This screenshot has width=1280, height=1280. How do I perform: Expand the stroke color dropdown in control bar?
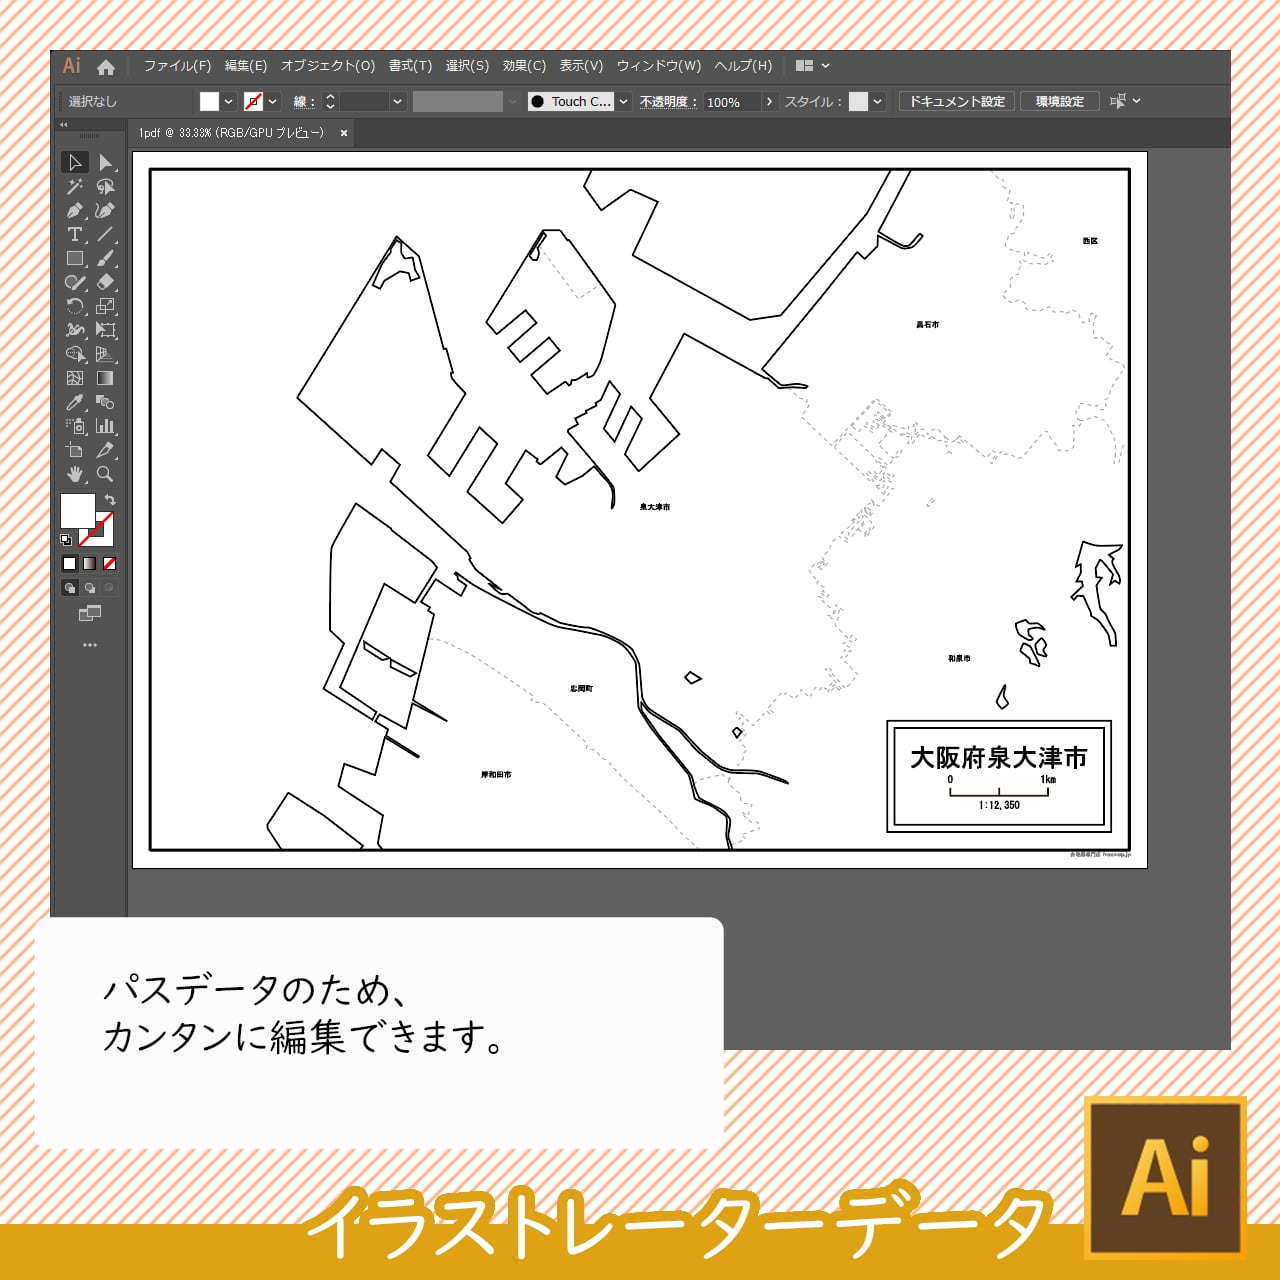(x=273, y=101)
